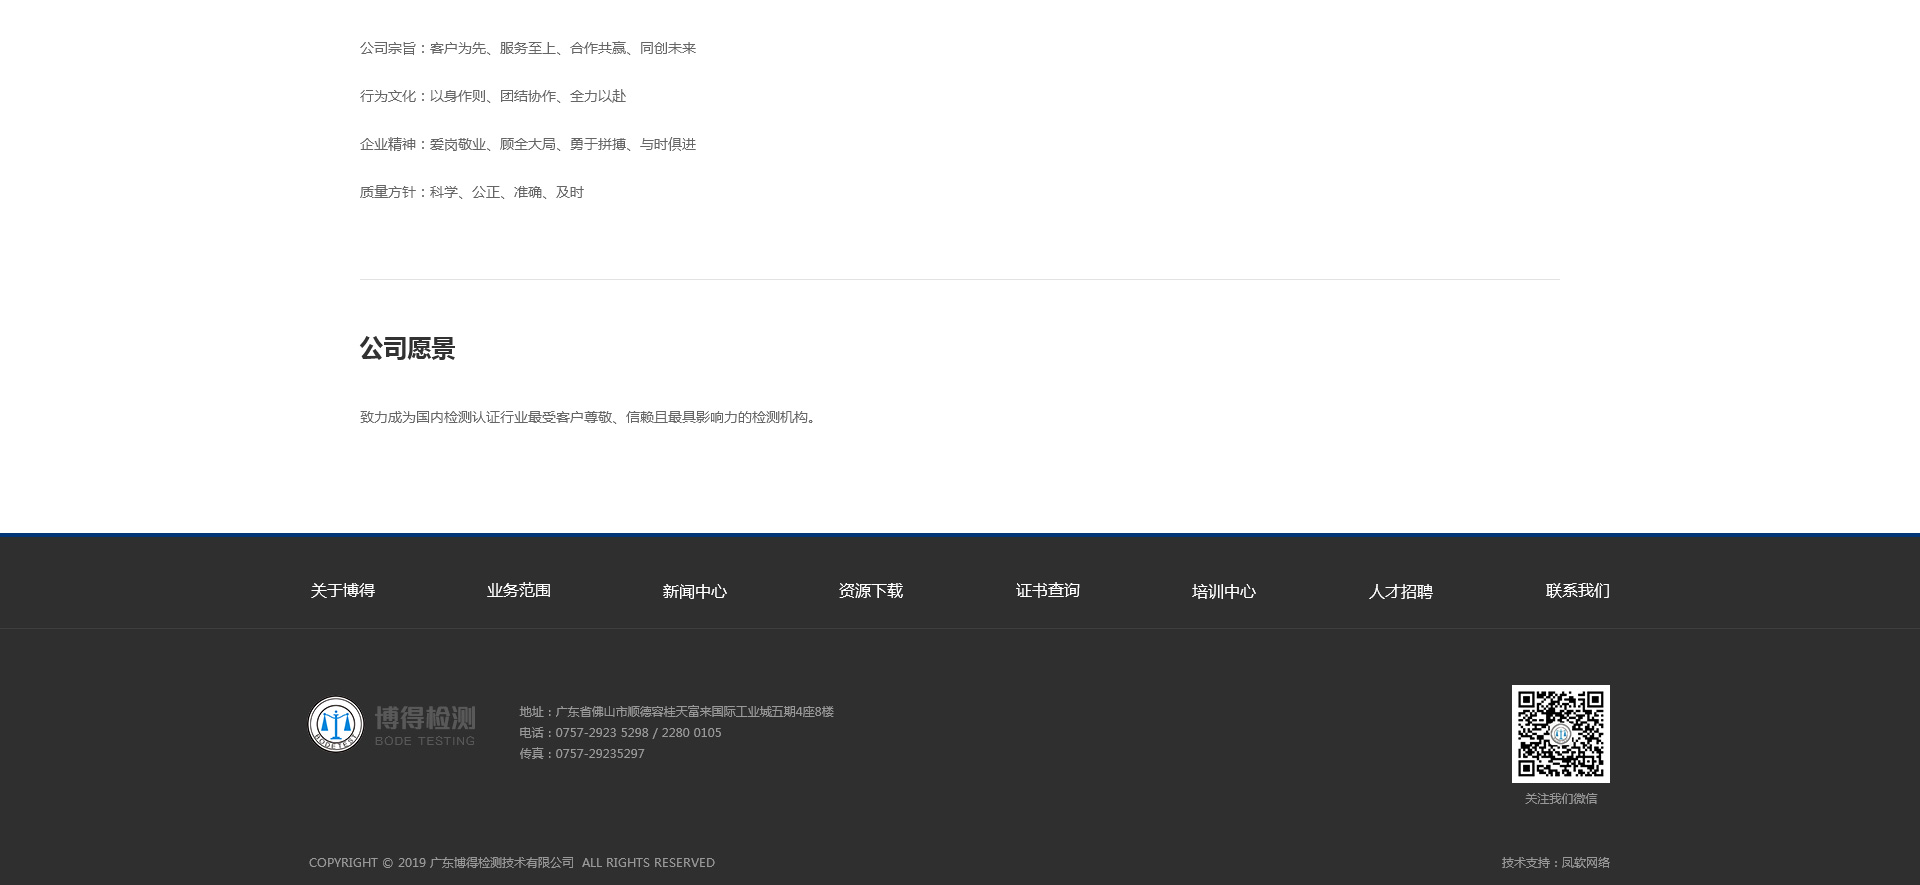Click the 公司宗旨 text line
The width and height of the screenshot is (1920, 885).
point(527,48)
